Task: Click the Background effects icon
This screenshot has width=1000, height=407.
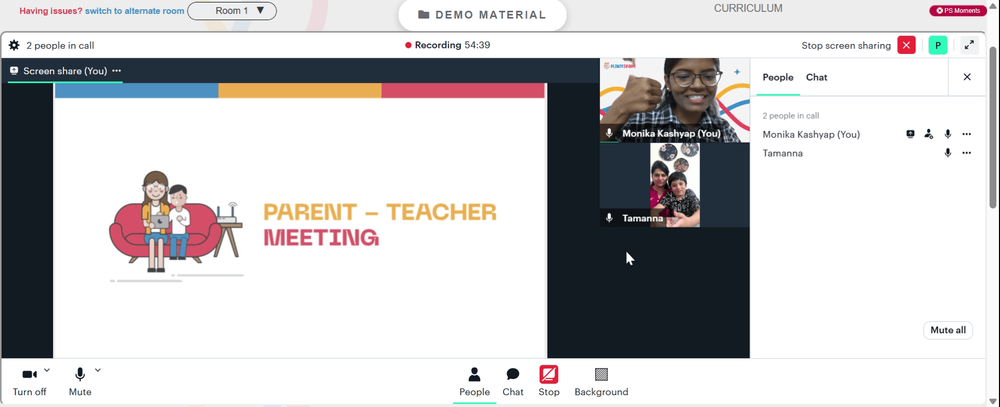Action: pyautogui.click(x=601, y=374)
